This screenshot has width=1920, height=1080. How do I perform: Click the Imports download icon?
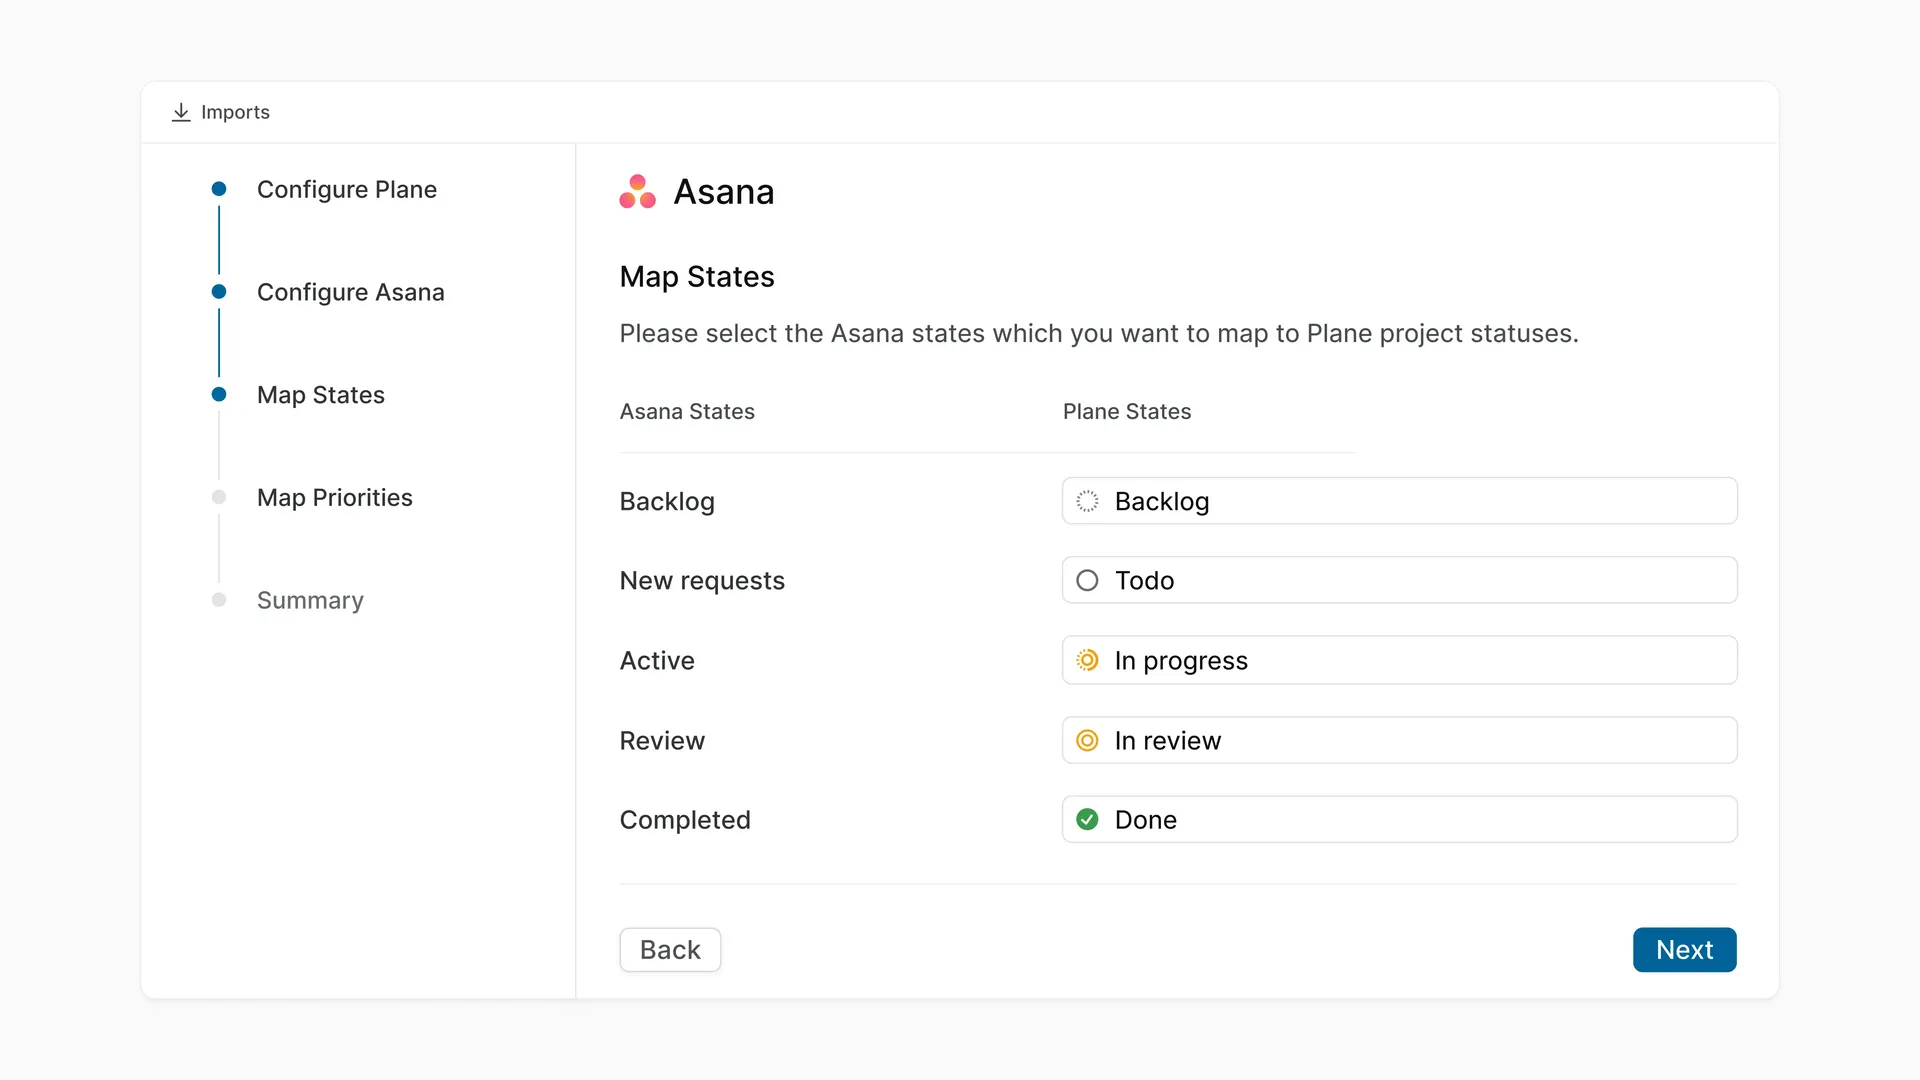point(181,112)
